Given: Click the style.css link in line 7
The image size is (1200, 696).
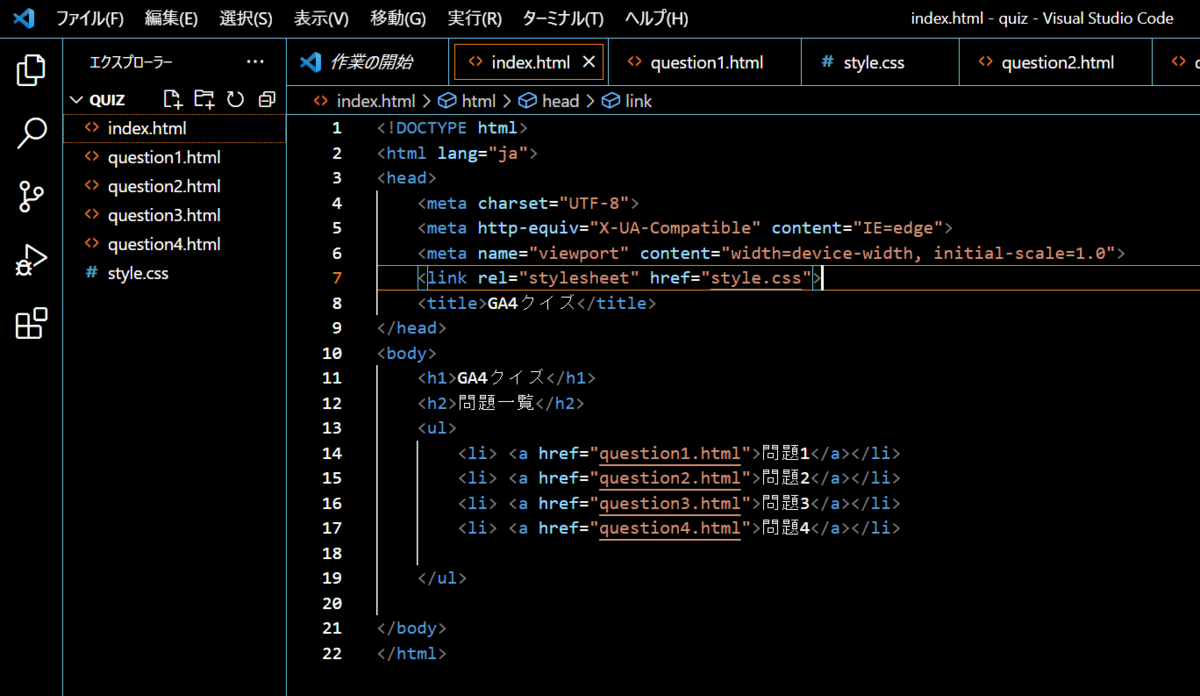Looking at the screenshot, I should [755, 278].
